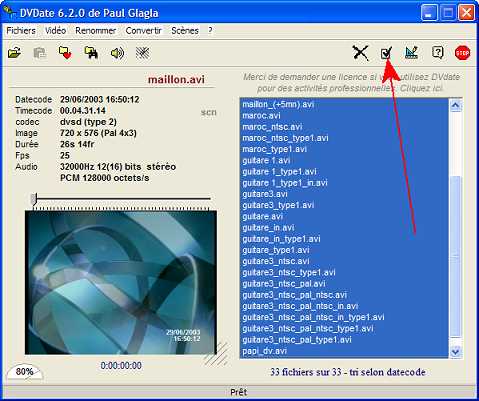Image resolution: width=479 pixels, height=401 pixels.
Task: Click the greyed paste clipboard icon
Action: 40,53
